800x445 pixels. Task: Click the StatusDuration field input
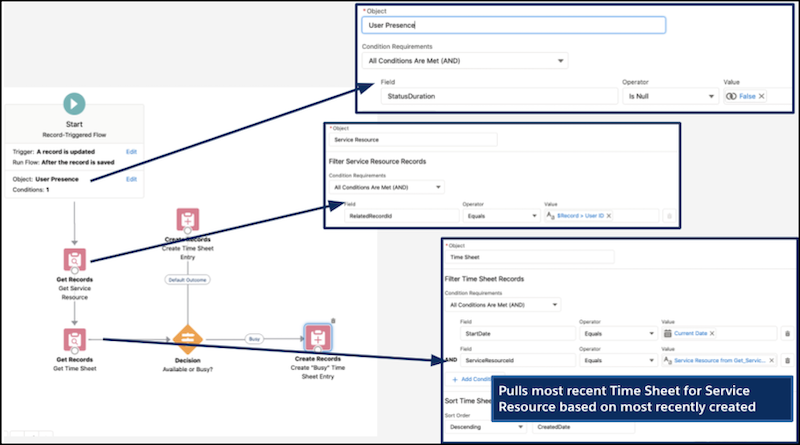[499, 96]
